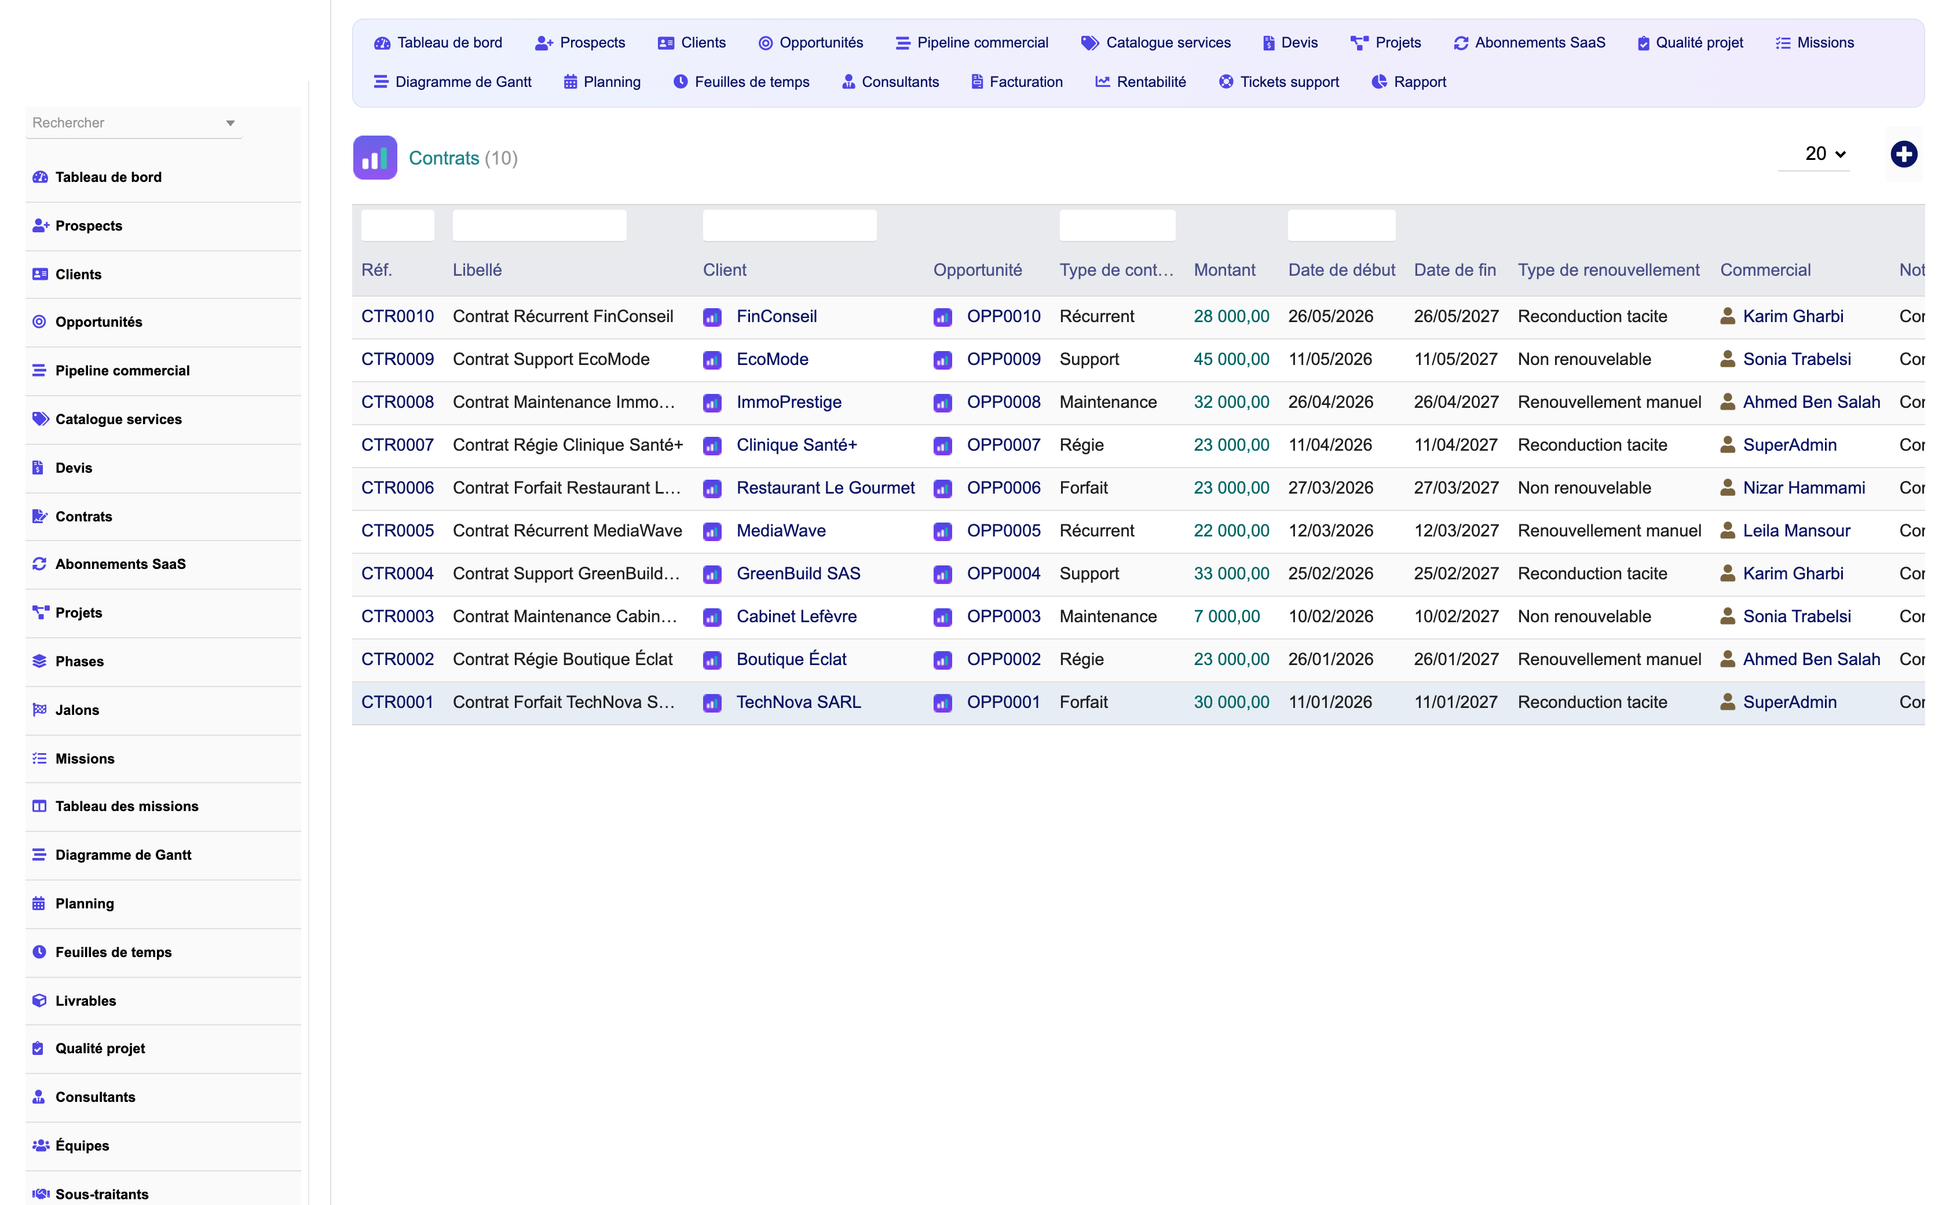
Task: Open Pipeline commercial in the top menu
Action: point(972,43)
